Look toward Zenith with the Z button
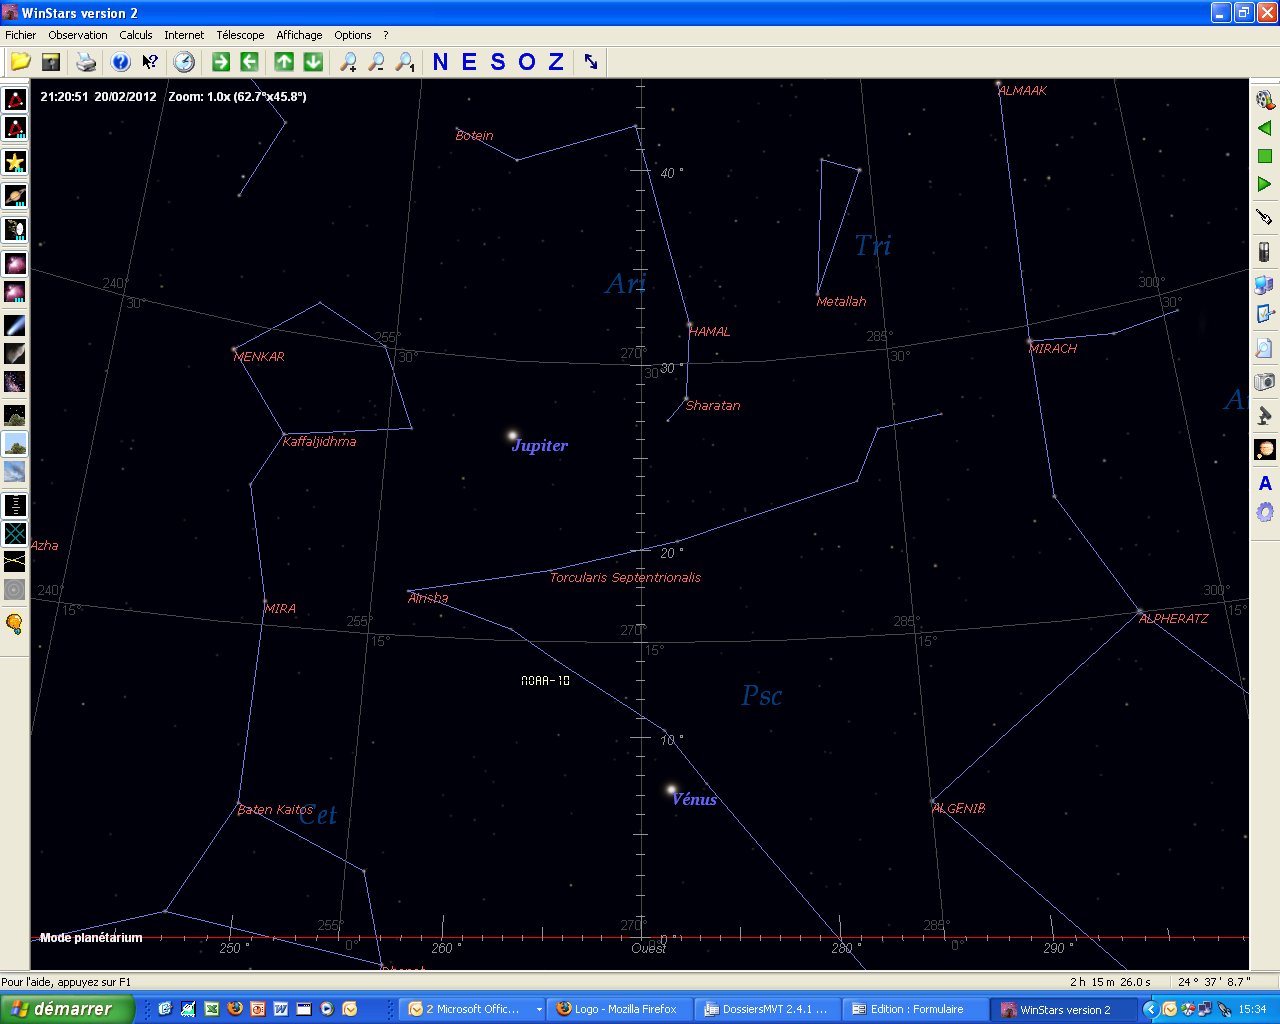The image size is (1280, 1024). point(556,62)
